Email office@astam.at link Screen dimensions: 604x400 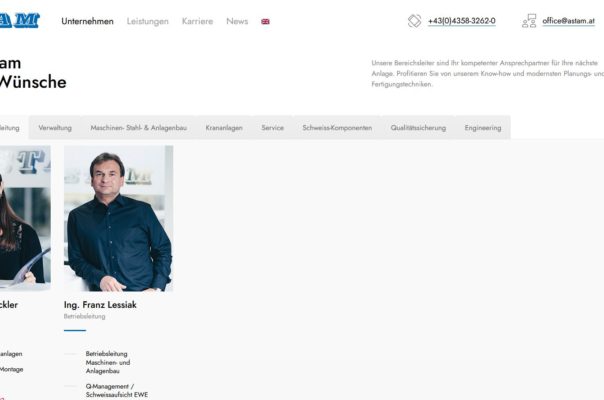coord(569,21)
